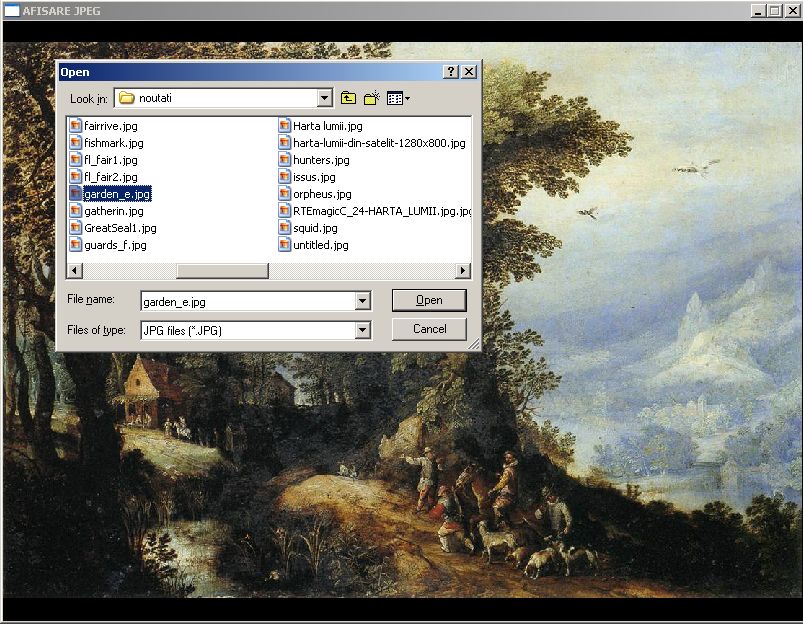
Task: Click inside the File name text field
Action: click(248, 301)
